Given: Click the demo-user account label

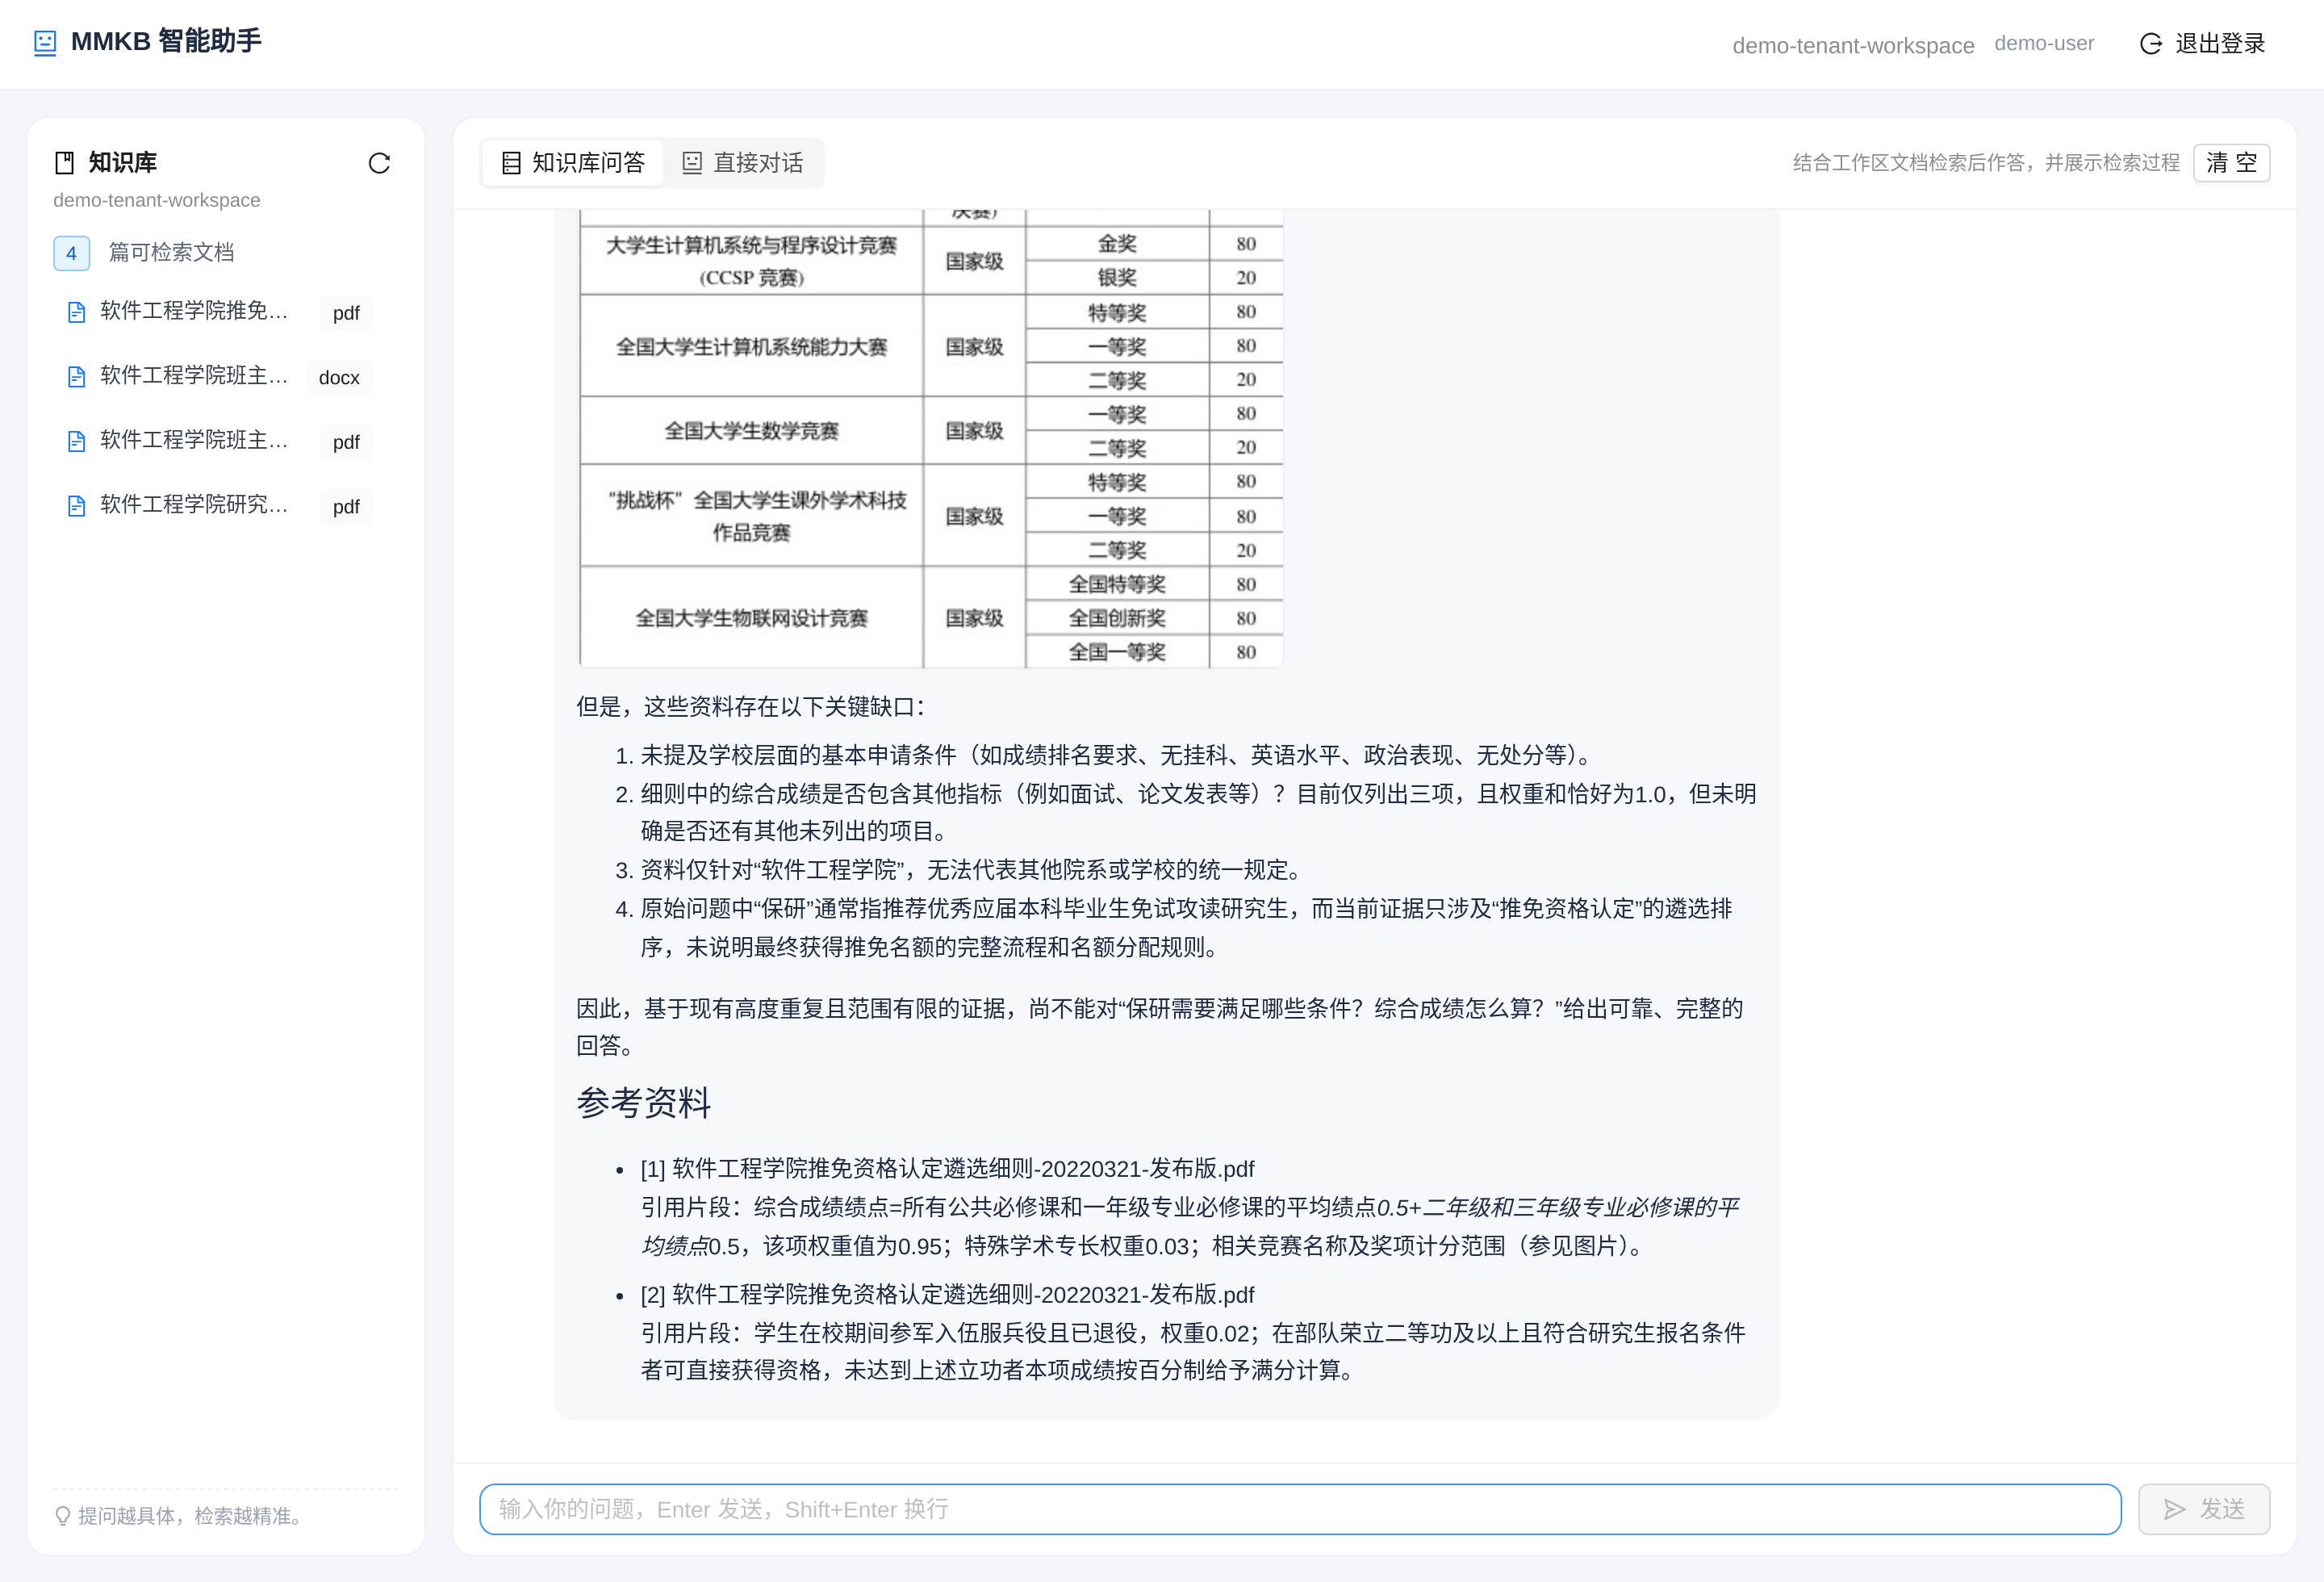Looking at the screenshot, I should pos(2043,44).
